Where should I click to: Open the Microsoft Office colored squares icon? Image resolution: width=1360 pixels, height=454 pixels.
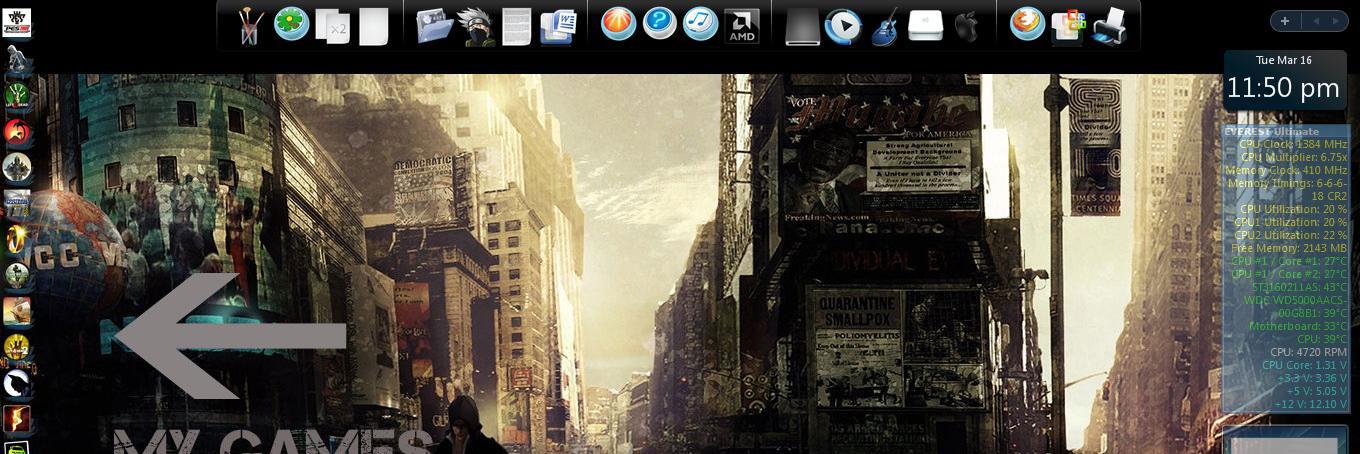pyautogui.click(x=1068, y=25)
